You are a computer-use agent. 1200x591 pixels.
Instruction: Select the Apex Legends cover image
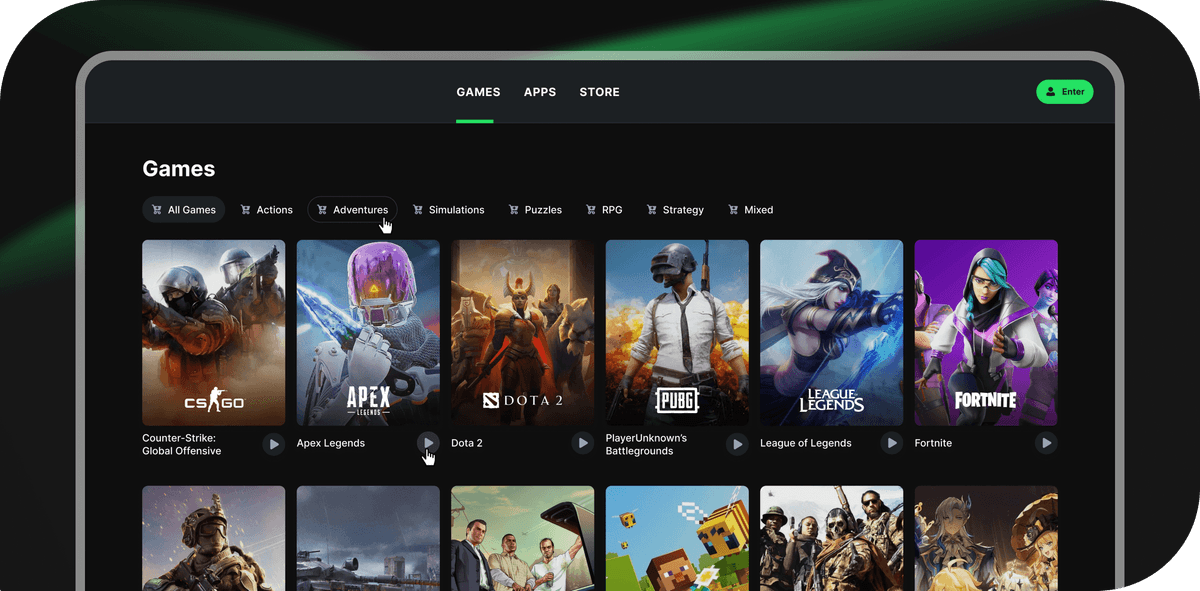coord(368,333)
